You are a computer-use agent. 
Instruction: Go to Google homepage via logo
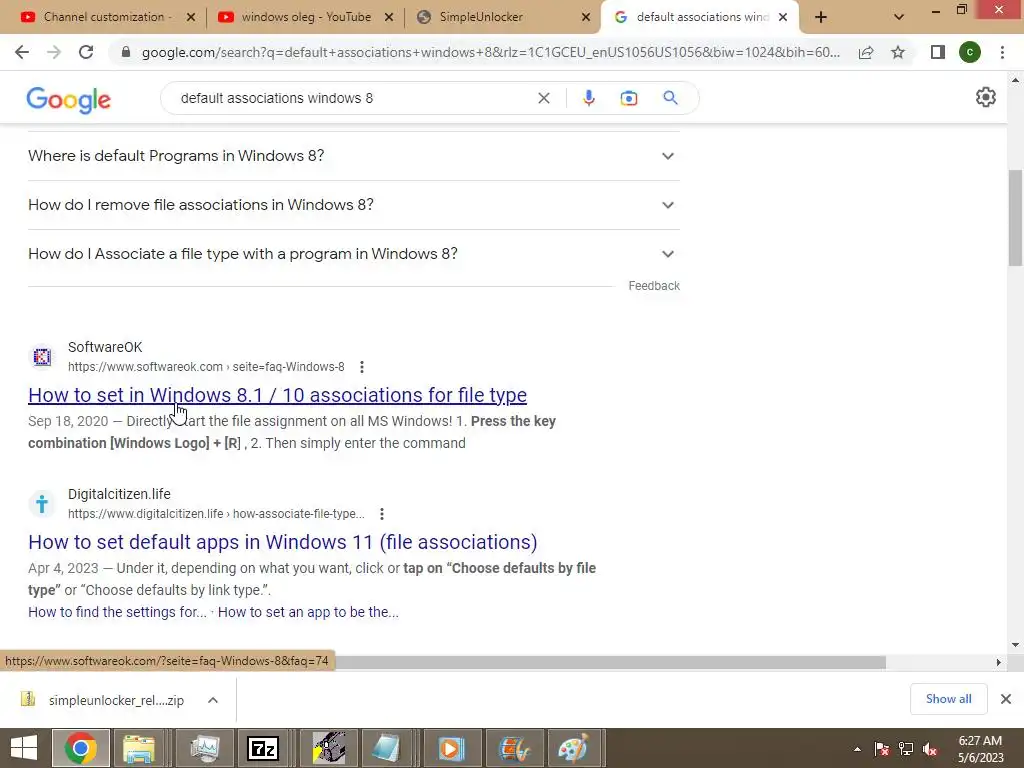[x=69, y=100]
